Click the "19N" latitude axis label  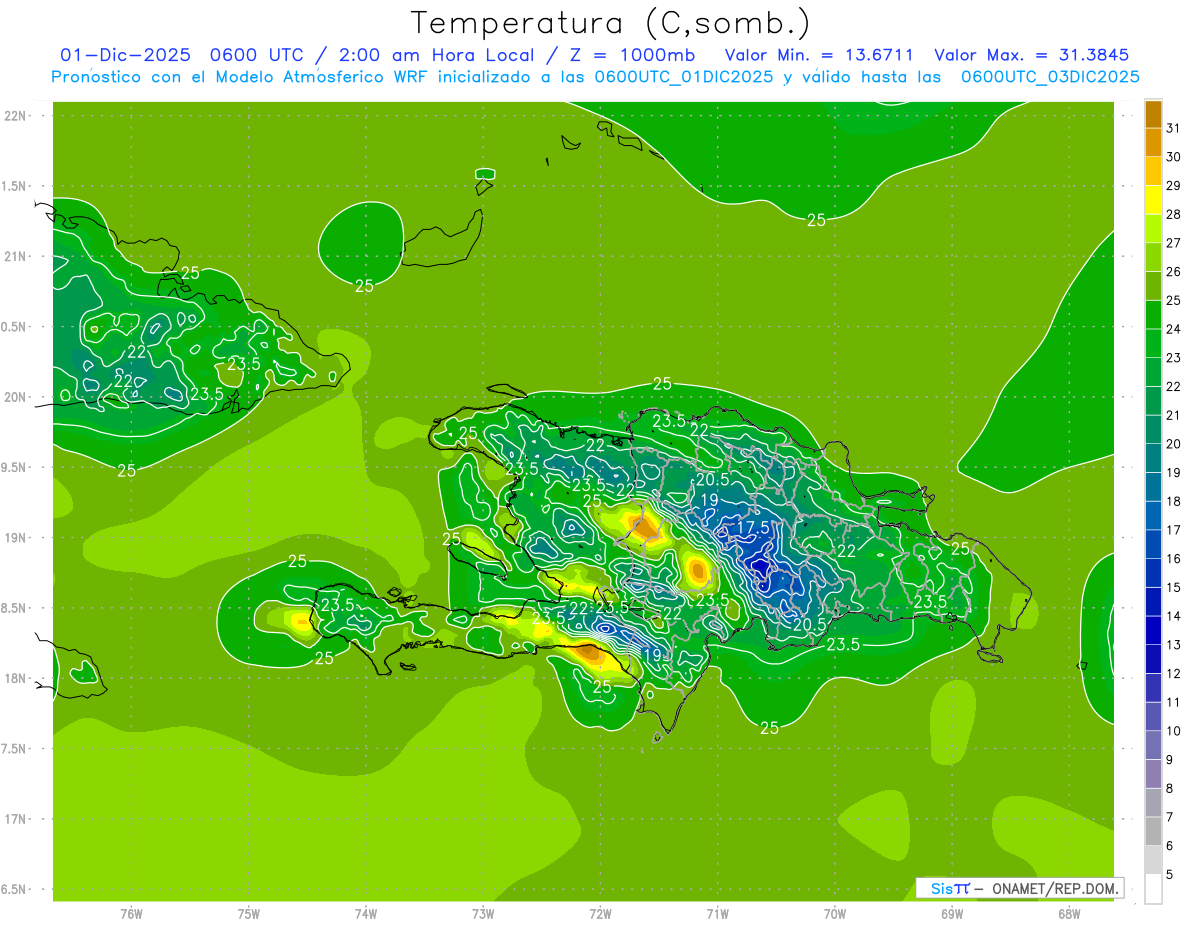click(15, 538)
